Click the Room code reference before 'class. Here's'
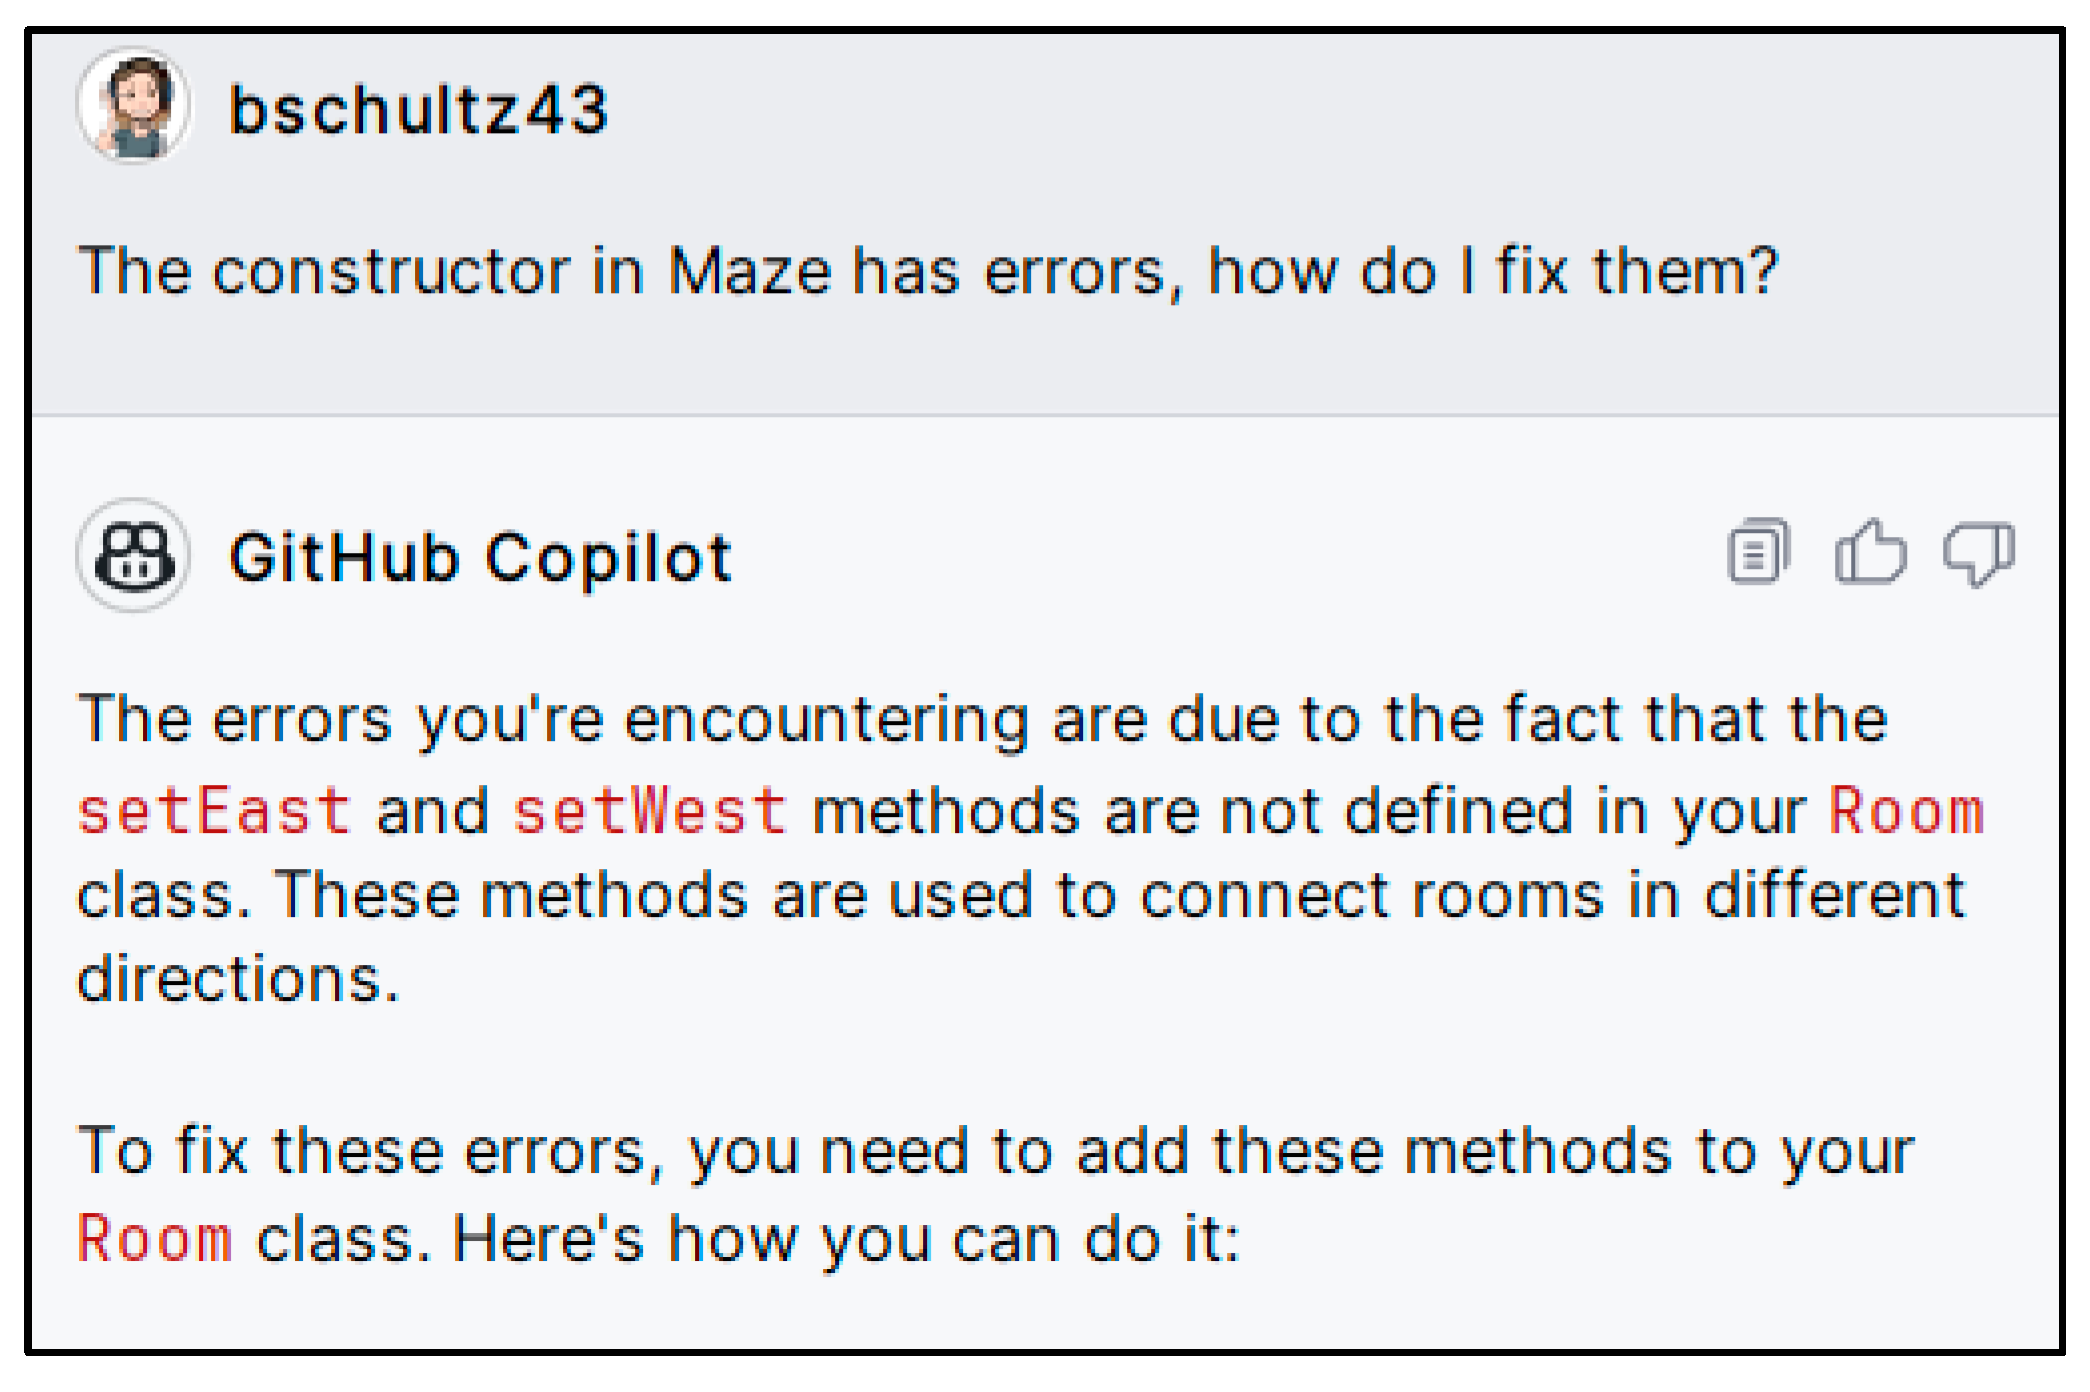 point(155,1239)
